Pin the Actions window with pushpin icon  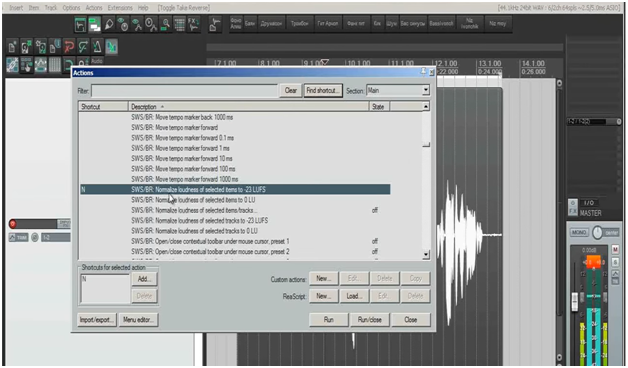[423, 72]
